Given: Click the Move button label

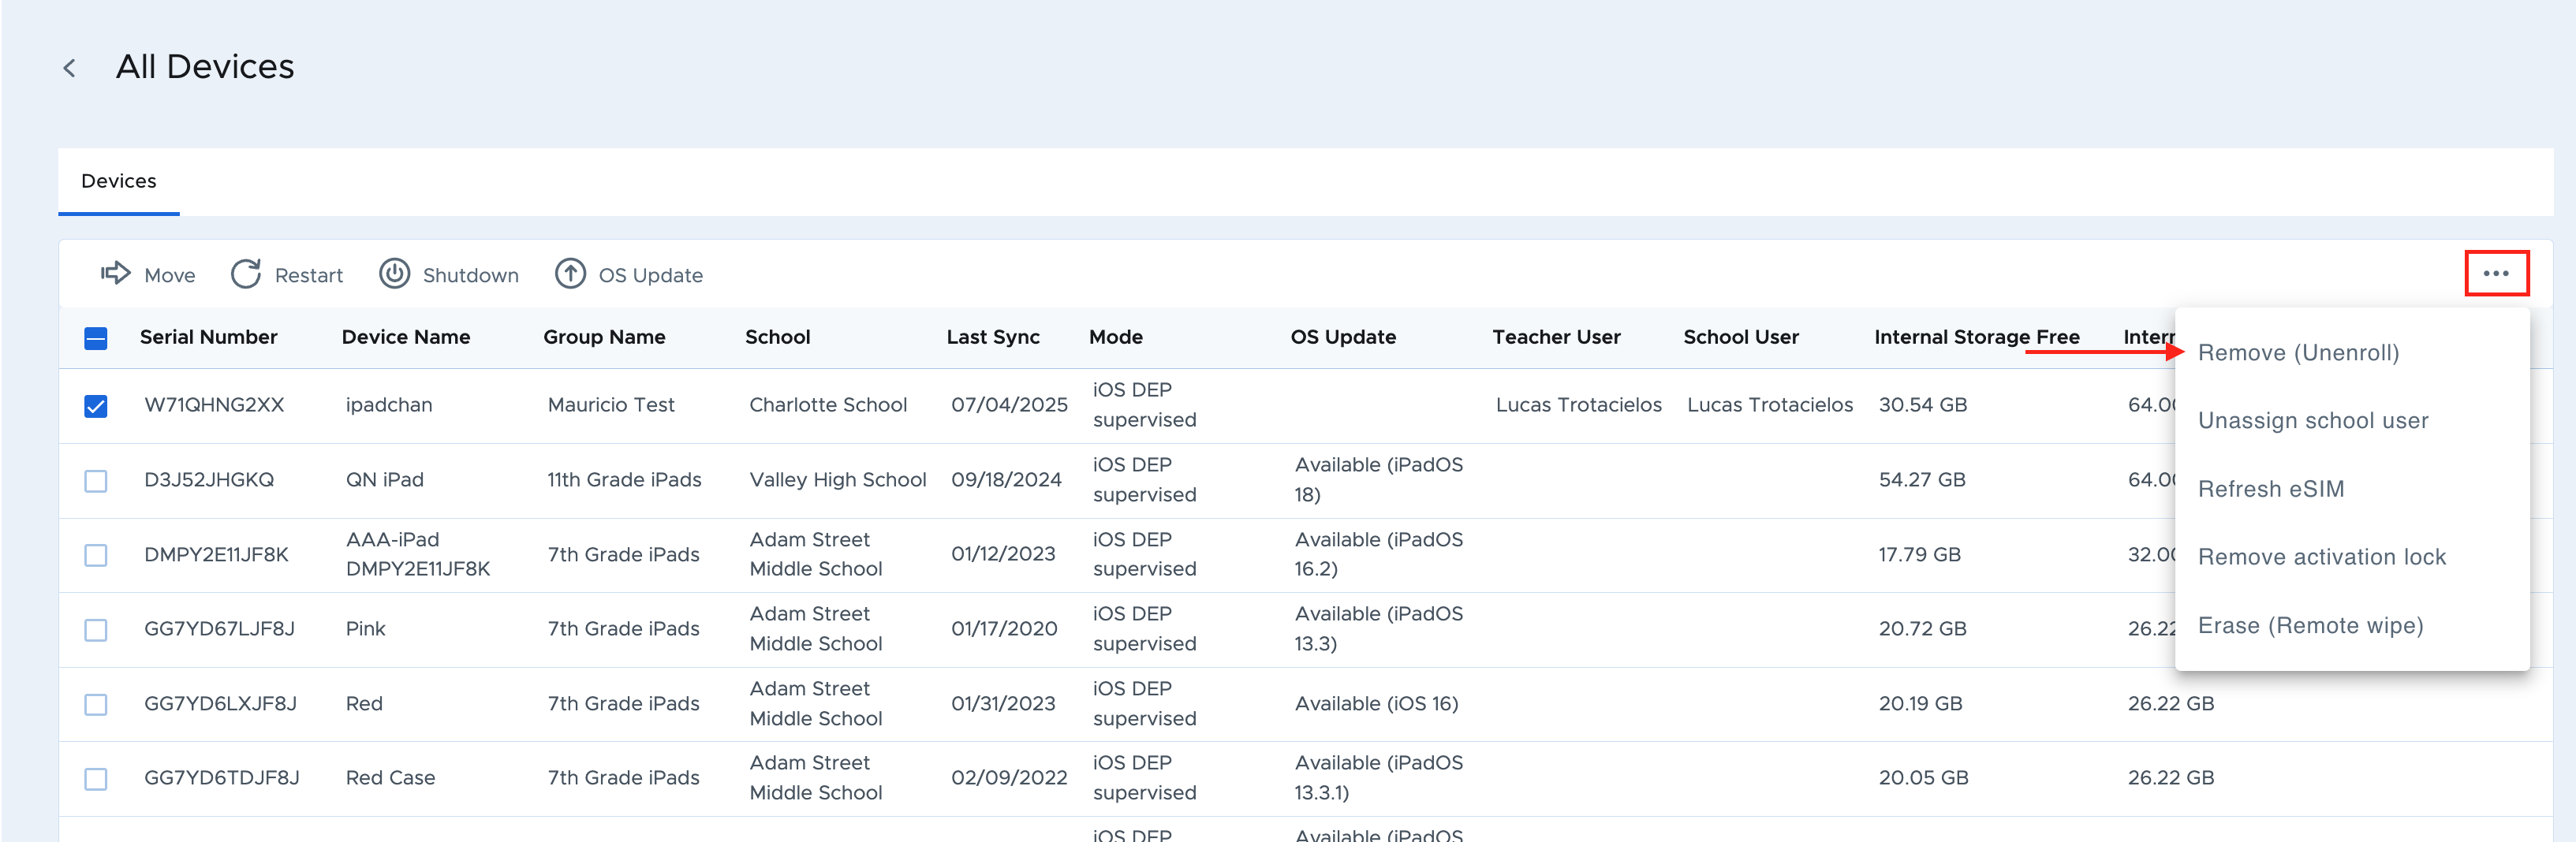Looking at the screenshot, I should (170, 275).
